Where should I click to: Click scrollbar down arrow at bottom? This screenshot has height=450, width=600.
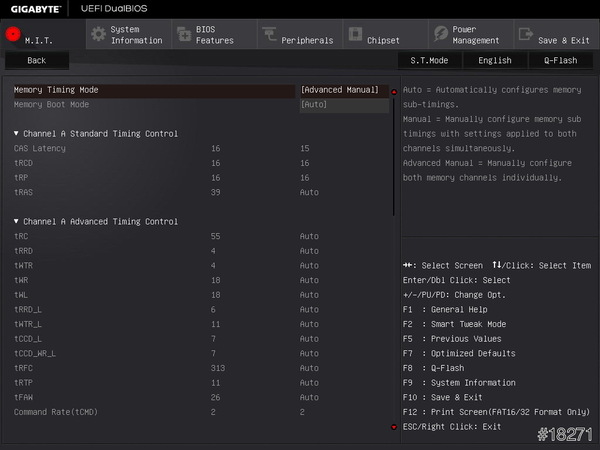pyautogui.click(x=394, y=427)
